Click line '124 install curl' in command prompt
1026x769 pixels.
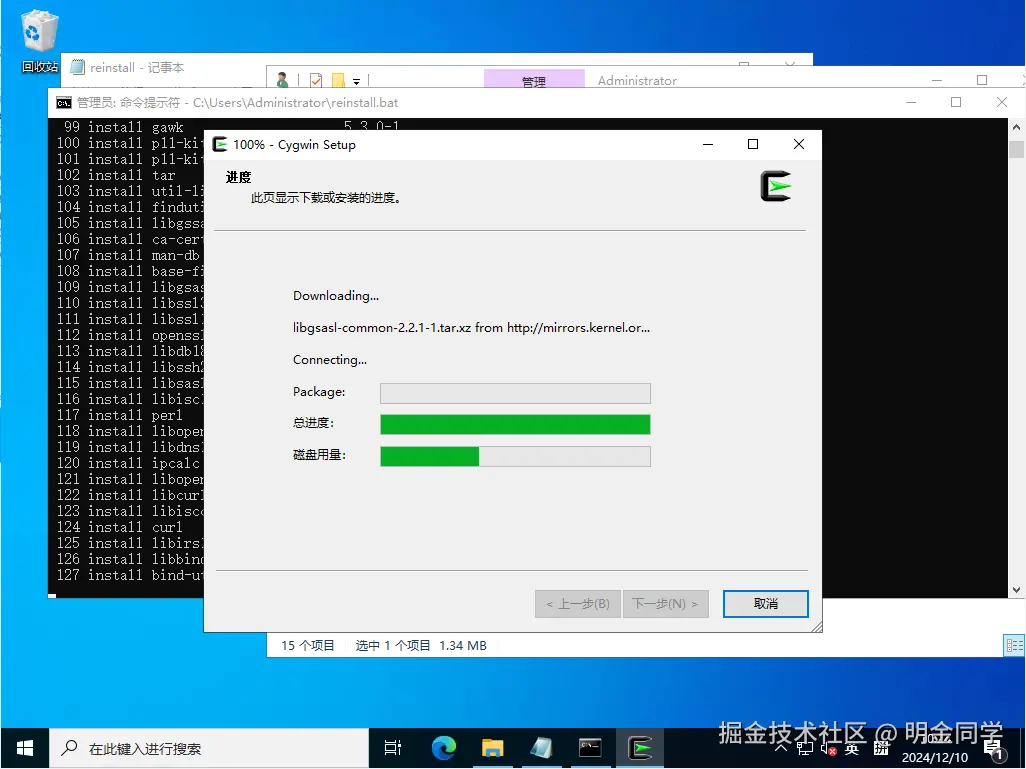click(120, 527)
